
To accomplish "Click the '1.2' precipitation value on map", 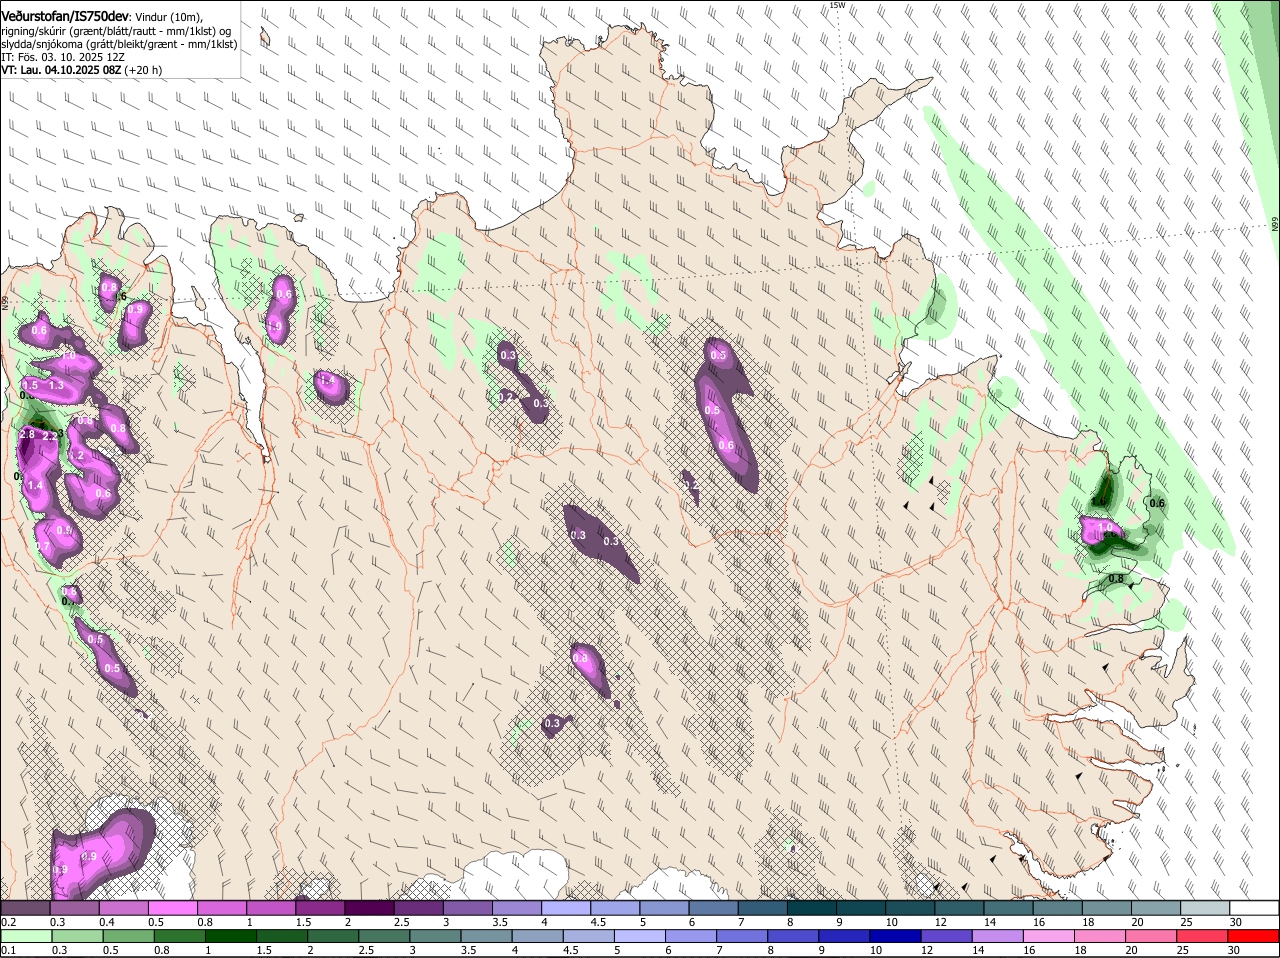I will click(77, 455).
